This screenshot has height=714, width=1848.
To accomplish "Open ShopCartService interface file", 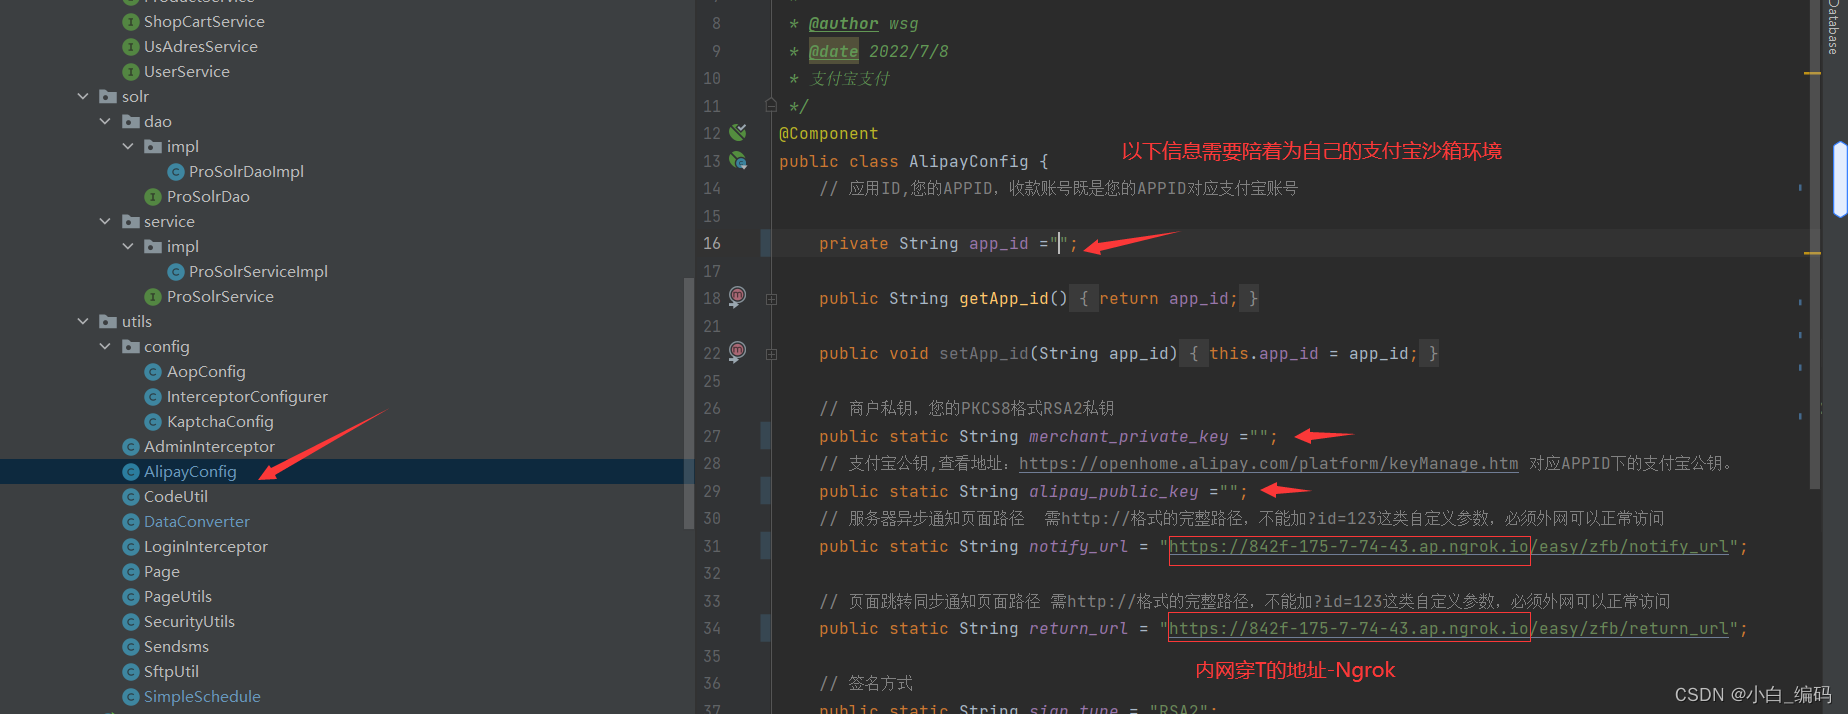I will (x=204, y=22).
